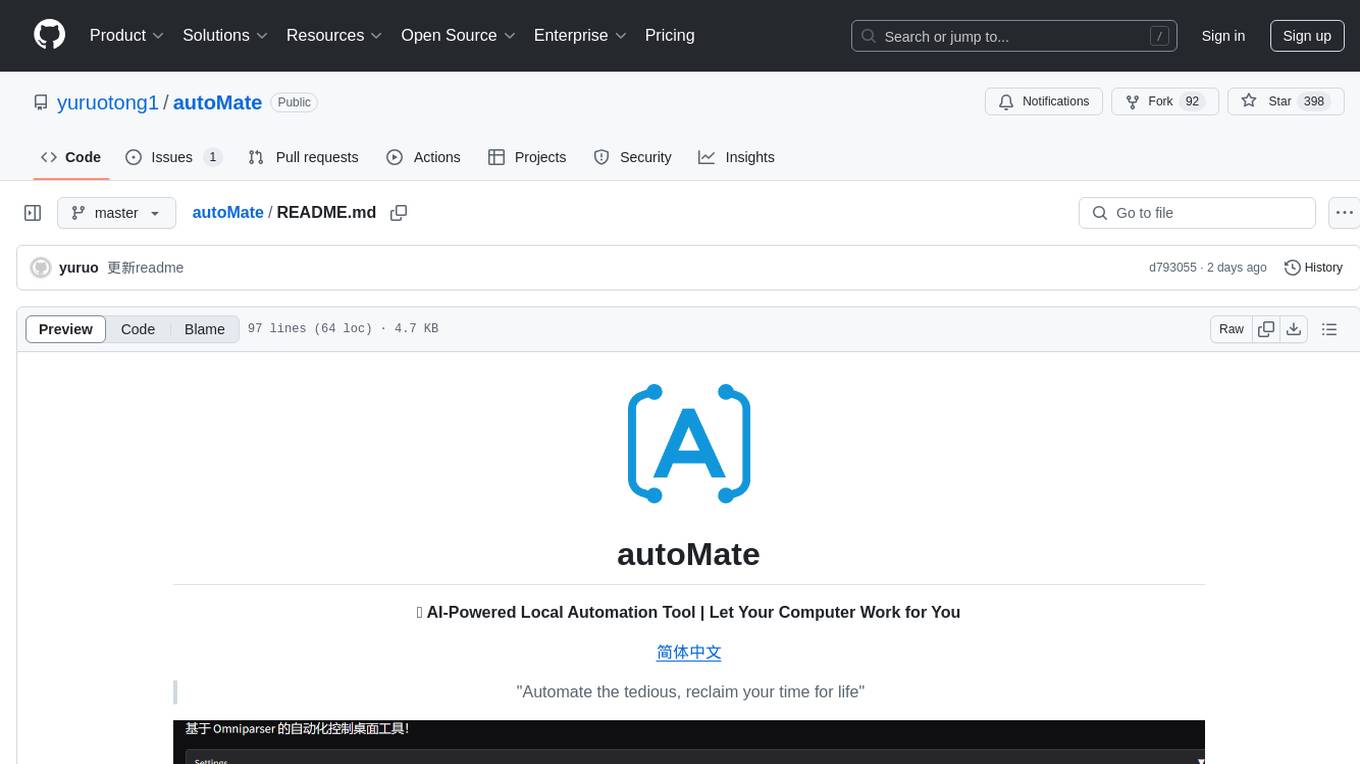This screenshot has width=1360, height=764.
Task: View the Insights tab
Action: coord(736,157)
